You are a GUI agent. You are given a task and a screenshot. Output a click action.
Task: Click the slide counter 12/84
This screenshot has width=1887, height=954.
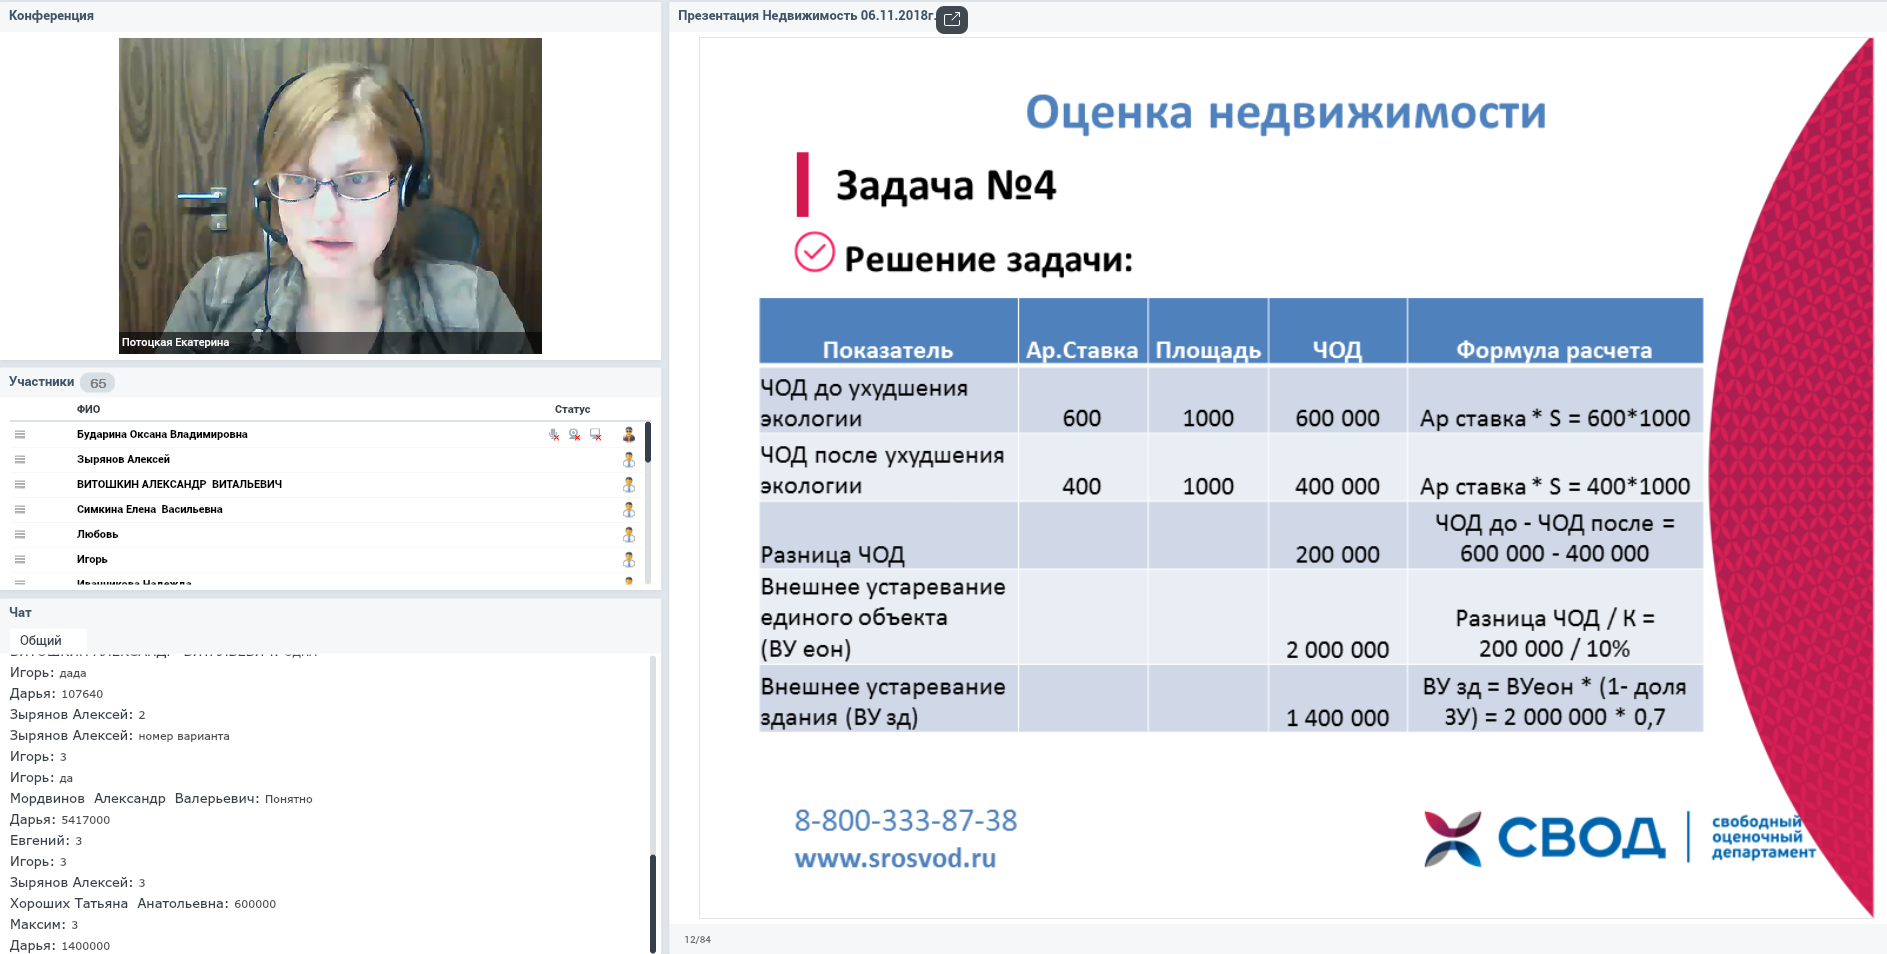click(698, 939)
